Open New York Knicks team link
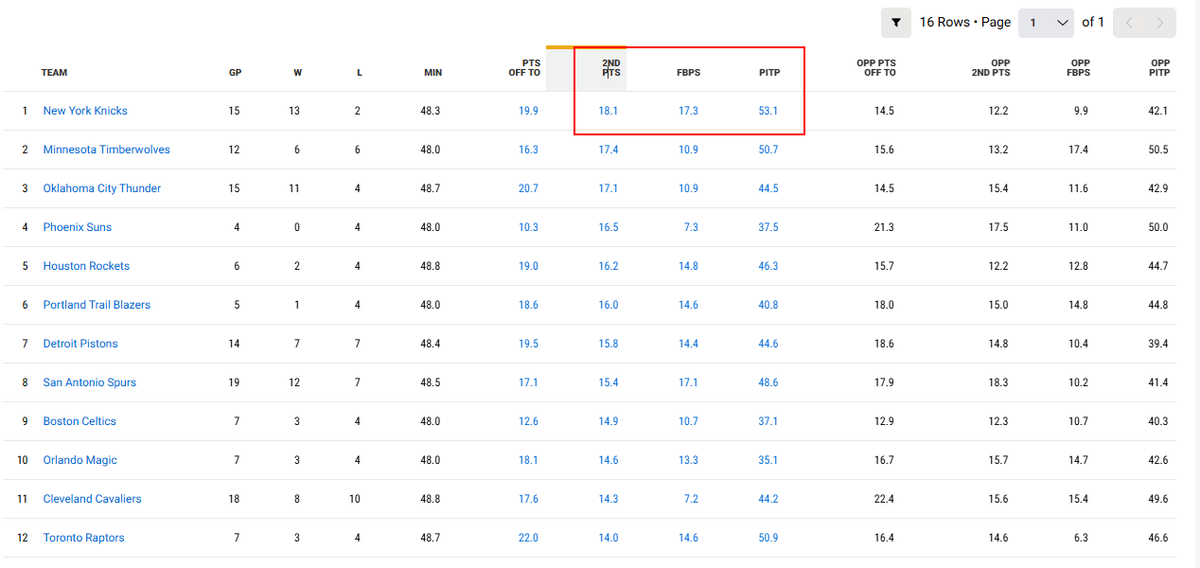Viewport: 1200px width, 568px height. coord(85,111)
